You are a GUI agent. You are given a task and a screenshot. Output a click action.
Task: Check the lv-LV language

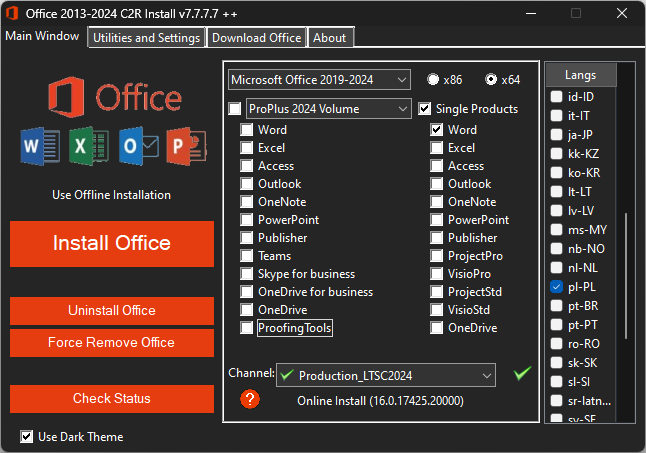pos(556,211)
